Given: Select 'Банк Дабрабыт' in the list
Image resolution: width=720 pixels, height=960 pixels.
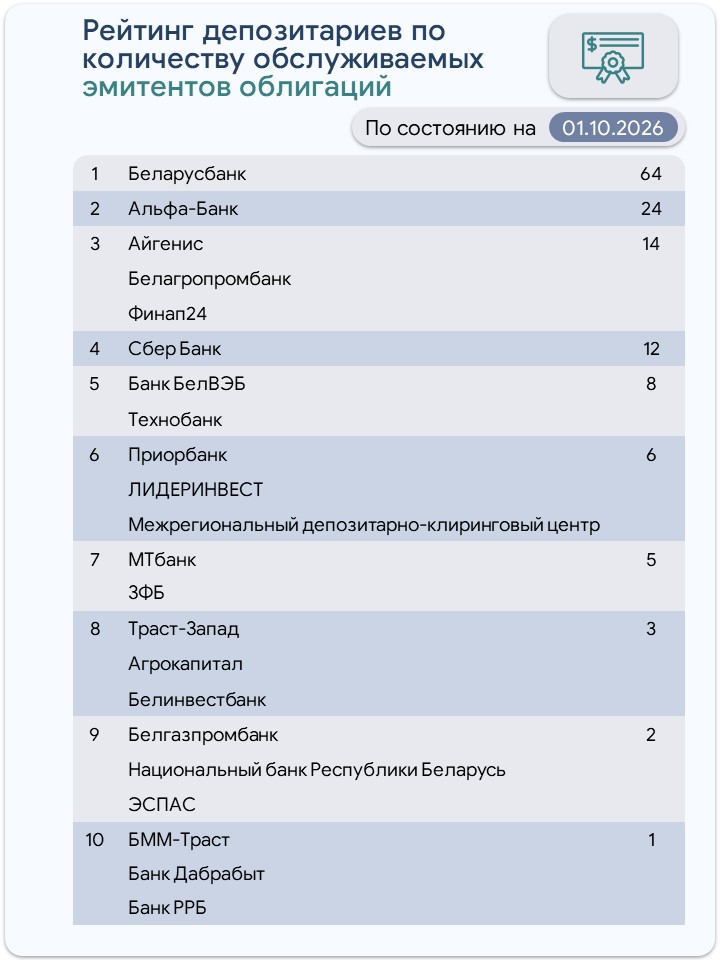Looking at the screenshot, I should 196,874.
